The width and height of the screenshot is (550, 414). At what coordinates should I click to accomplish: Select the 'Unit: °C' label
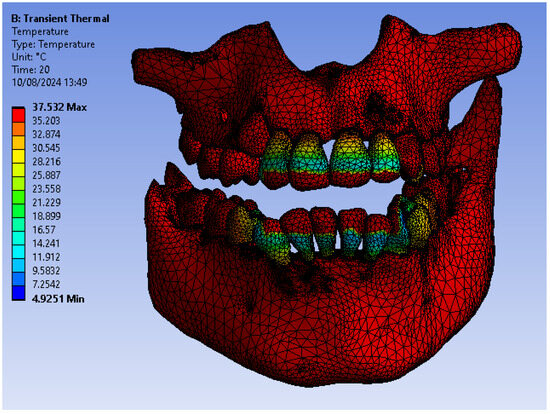(29, 57)
